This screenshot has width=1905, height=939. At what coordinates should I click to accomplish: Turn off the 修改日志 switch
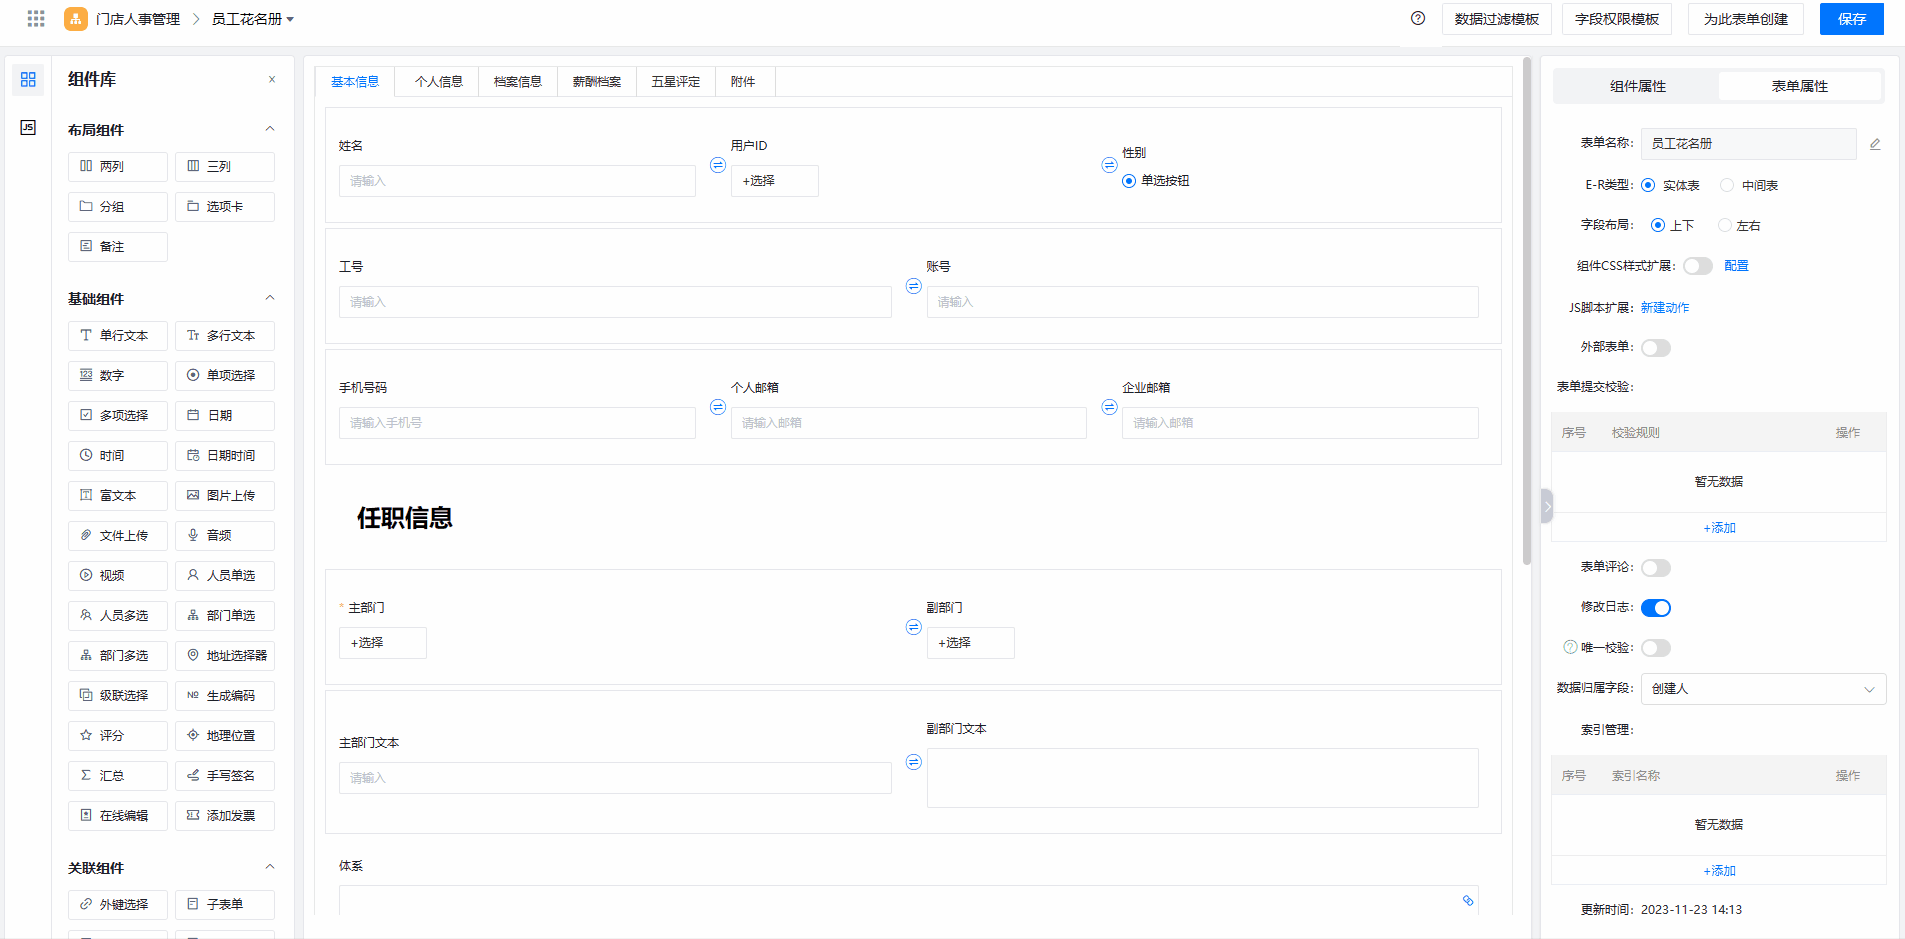point(1655,608)
